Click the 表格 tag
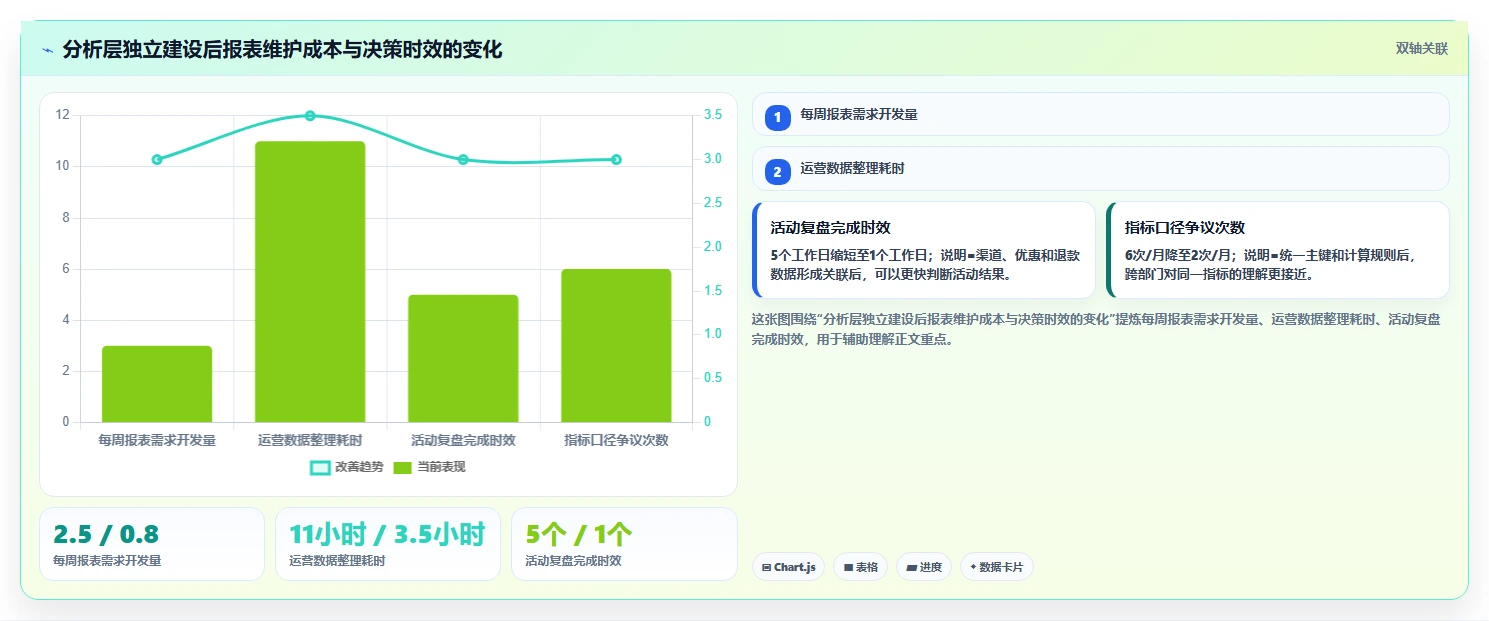Viewport: 1489px width, 621px height. [x=860, y=567]
